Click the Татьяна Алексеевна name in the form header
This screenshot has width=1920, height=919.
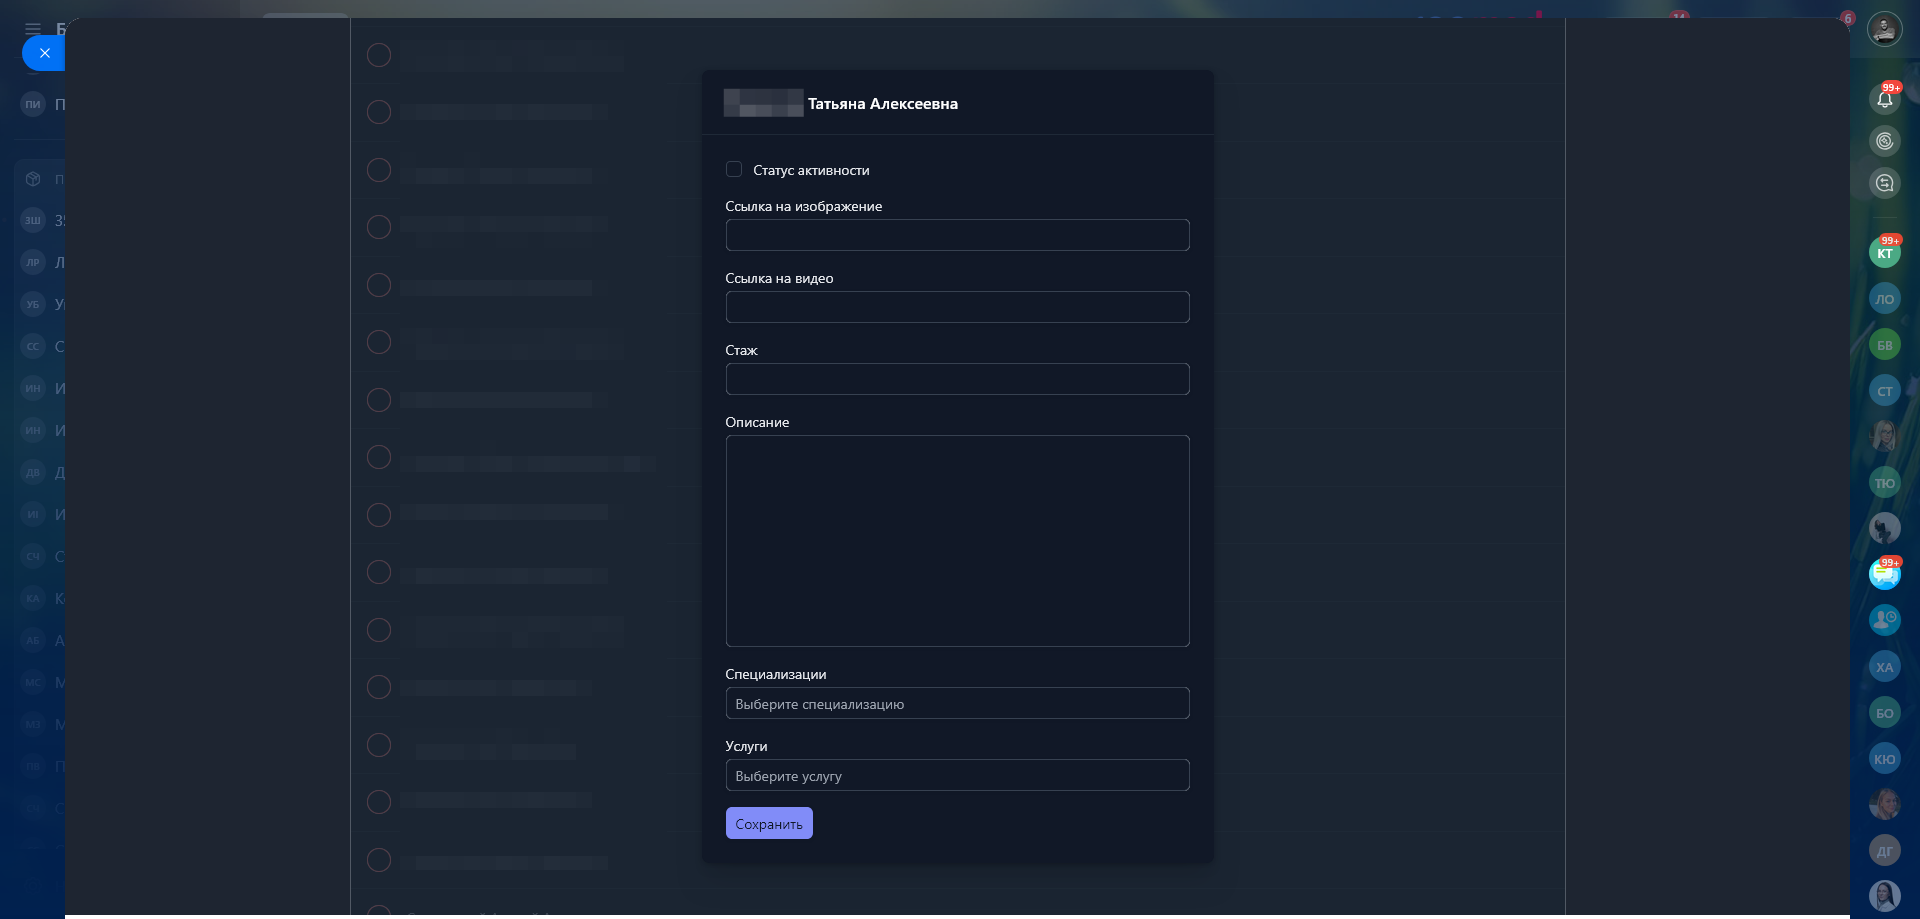(x=883, y=104)
